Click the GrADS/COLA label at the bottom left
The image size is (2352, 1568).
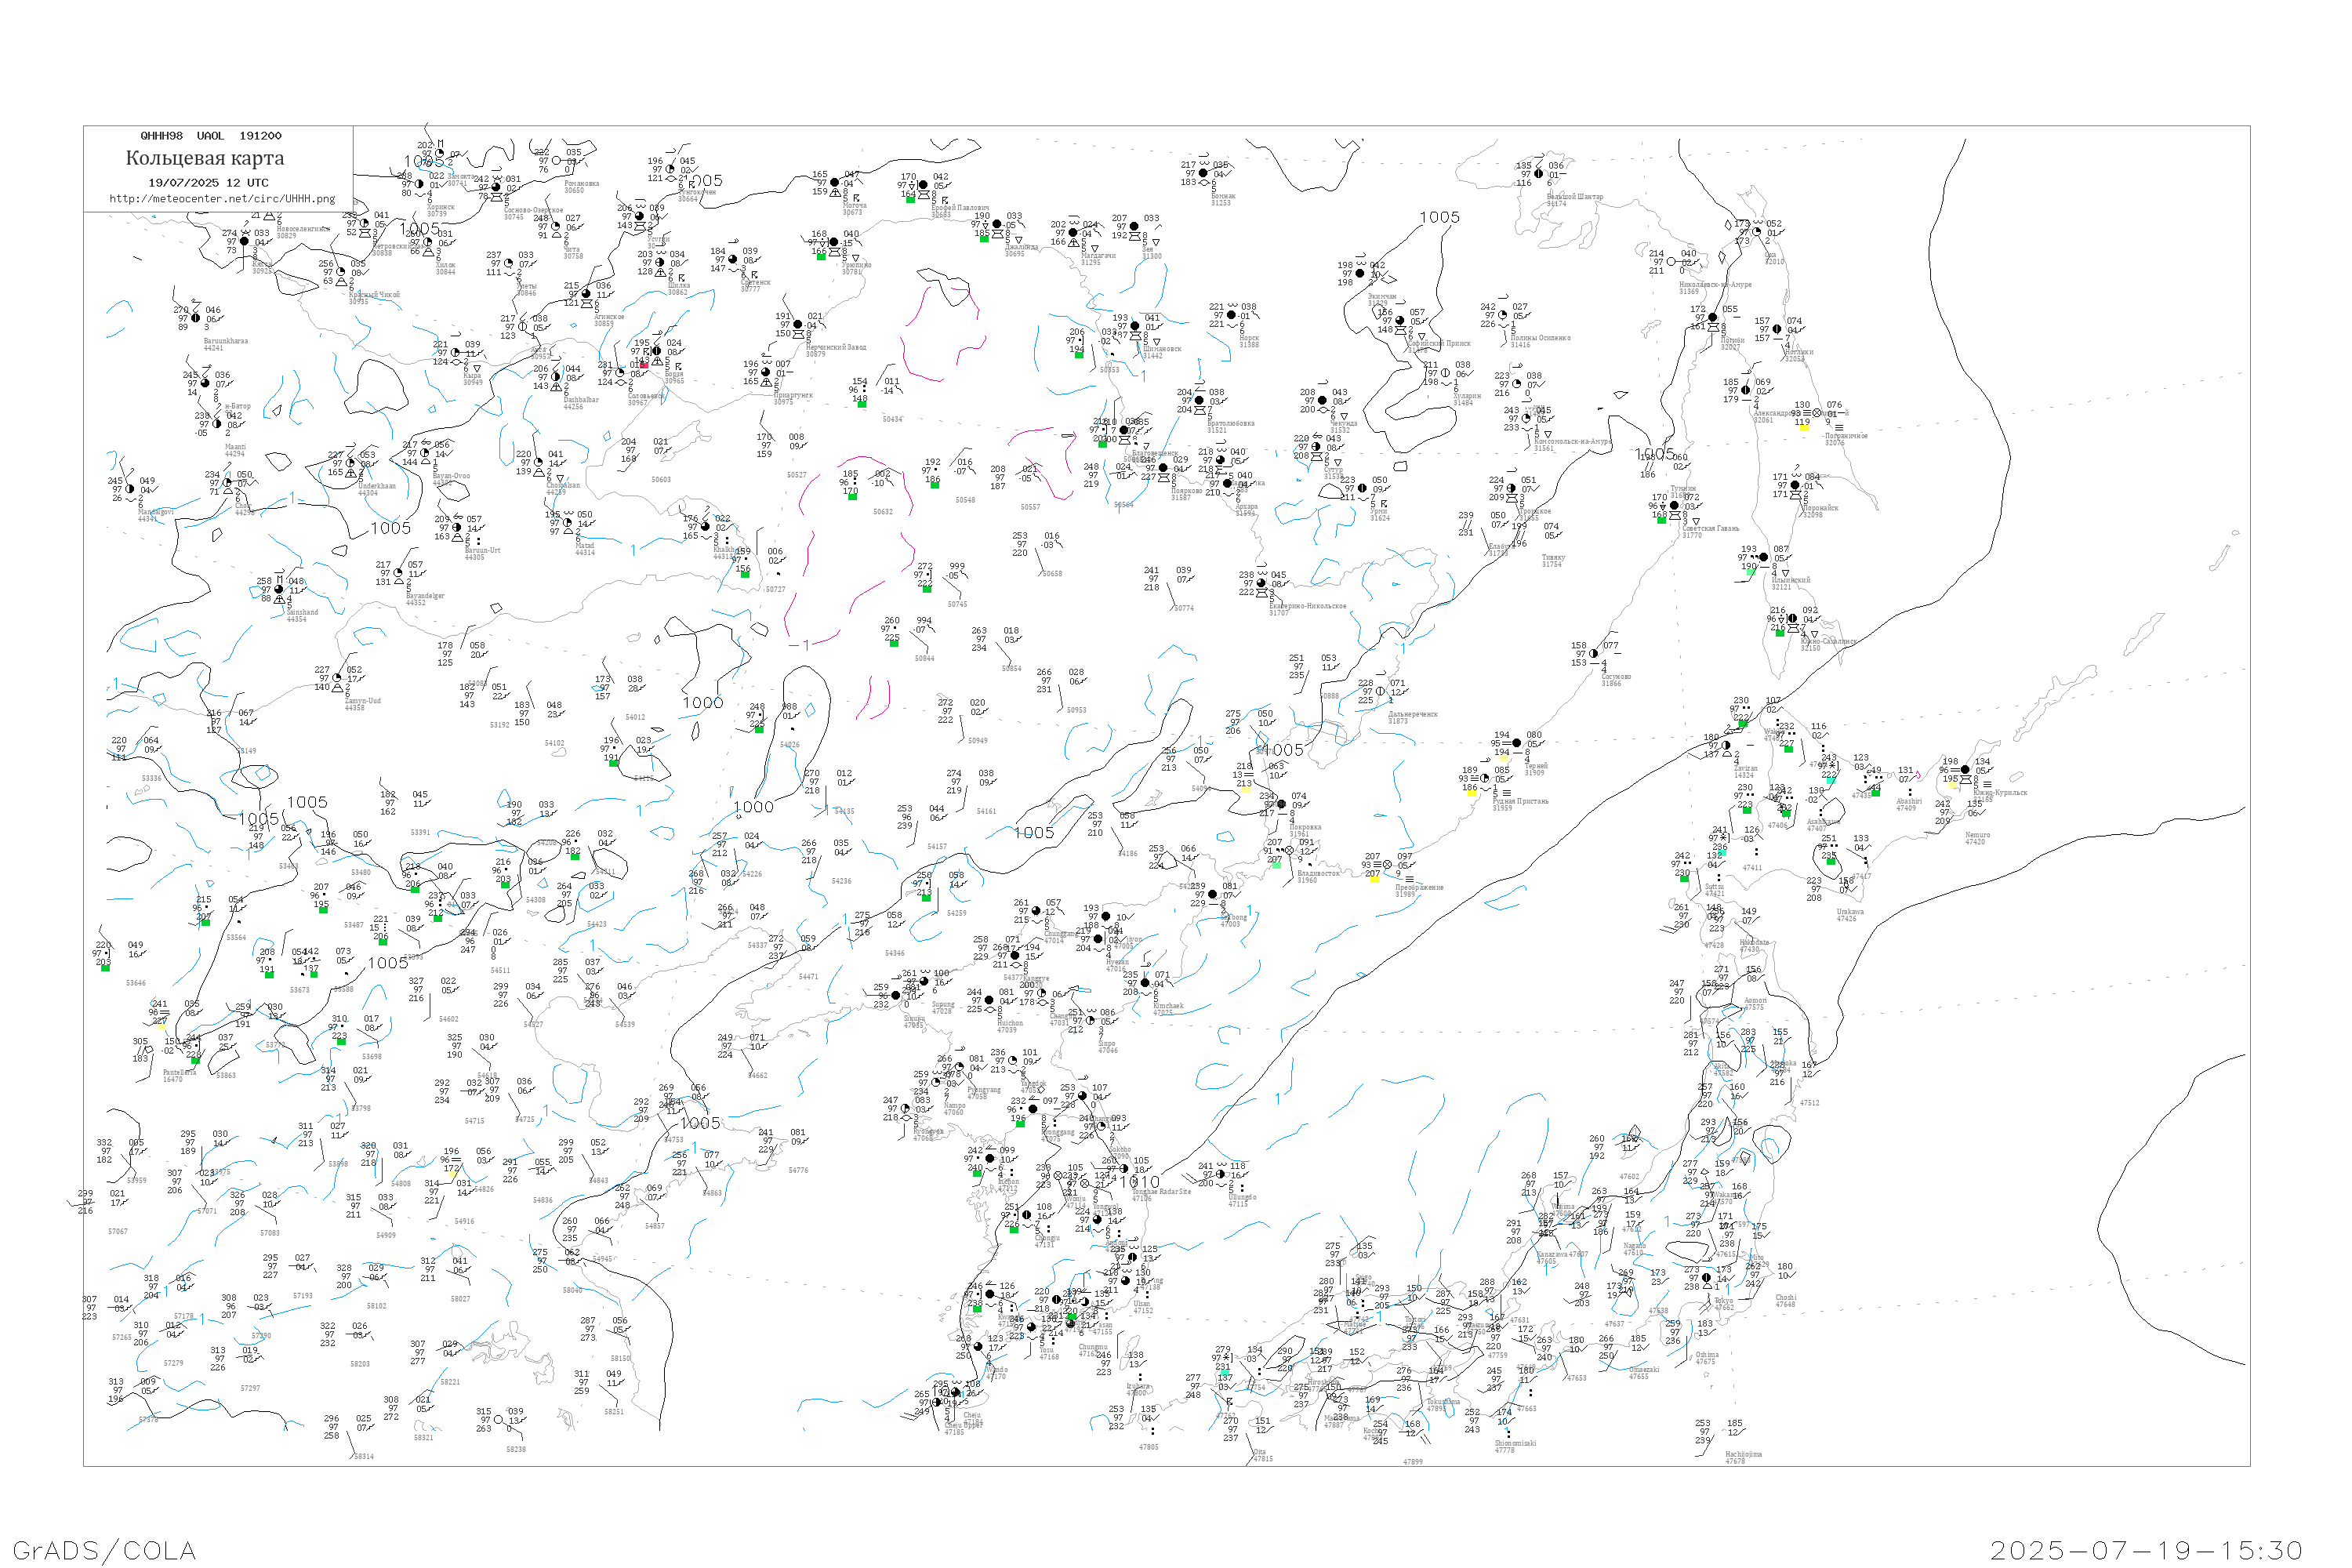(104, 1550)
